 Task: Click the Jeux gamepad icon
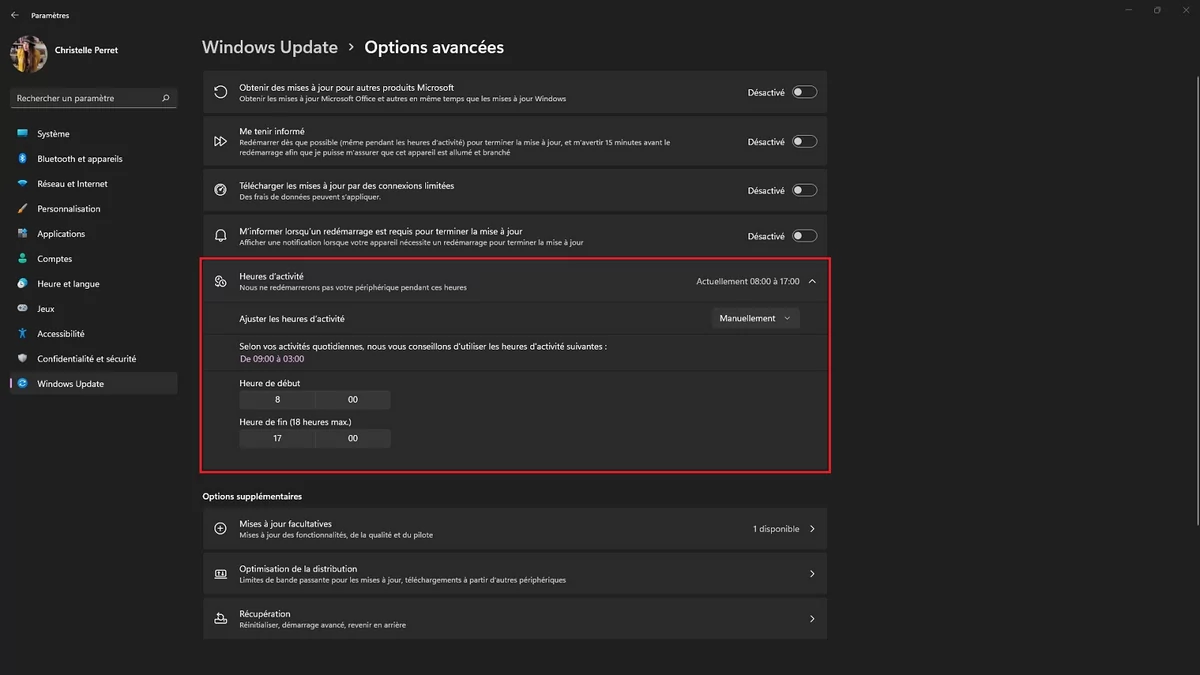23,309
